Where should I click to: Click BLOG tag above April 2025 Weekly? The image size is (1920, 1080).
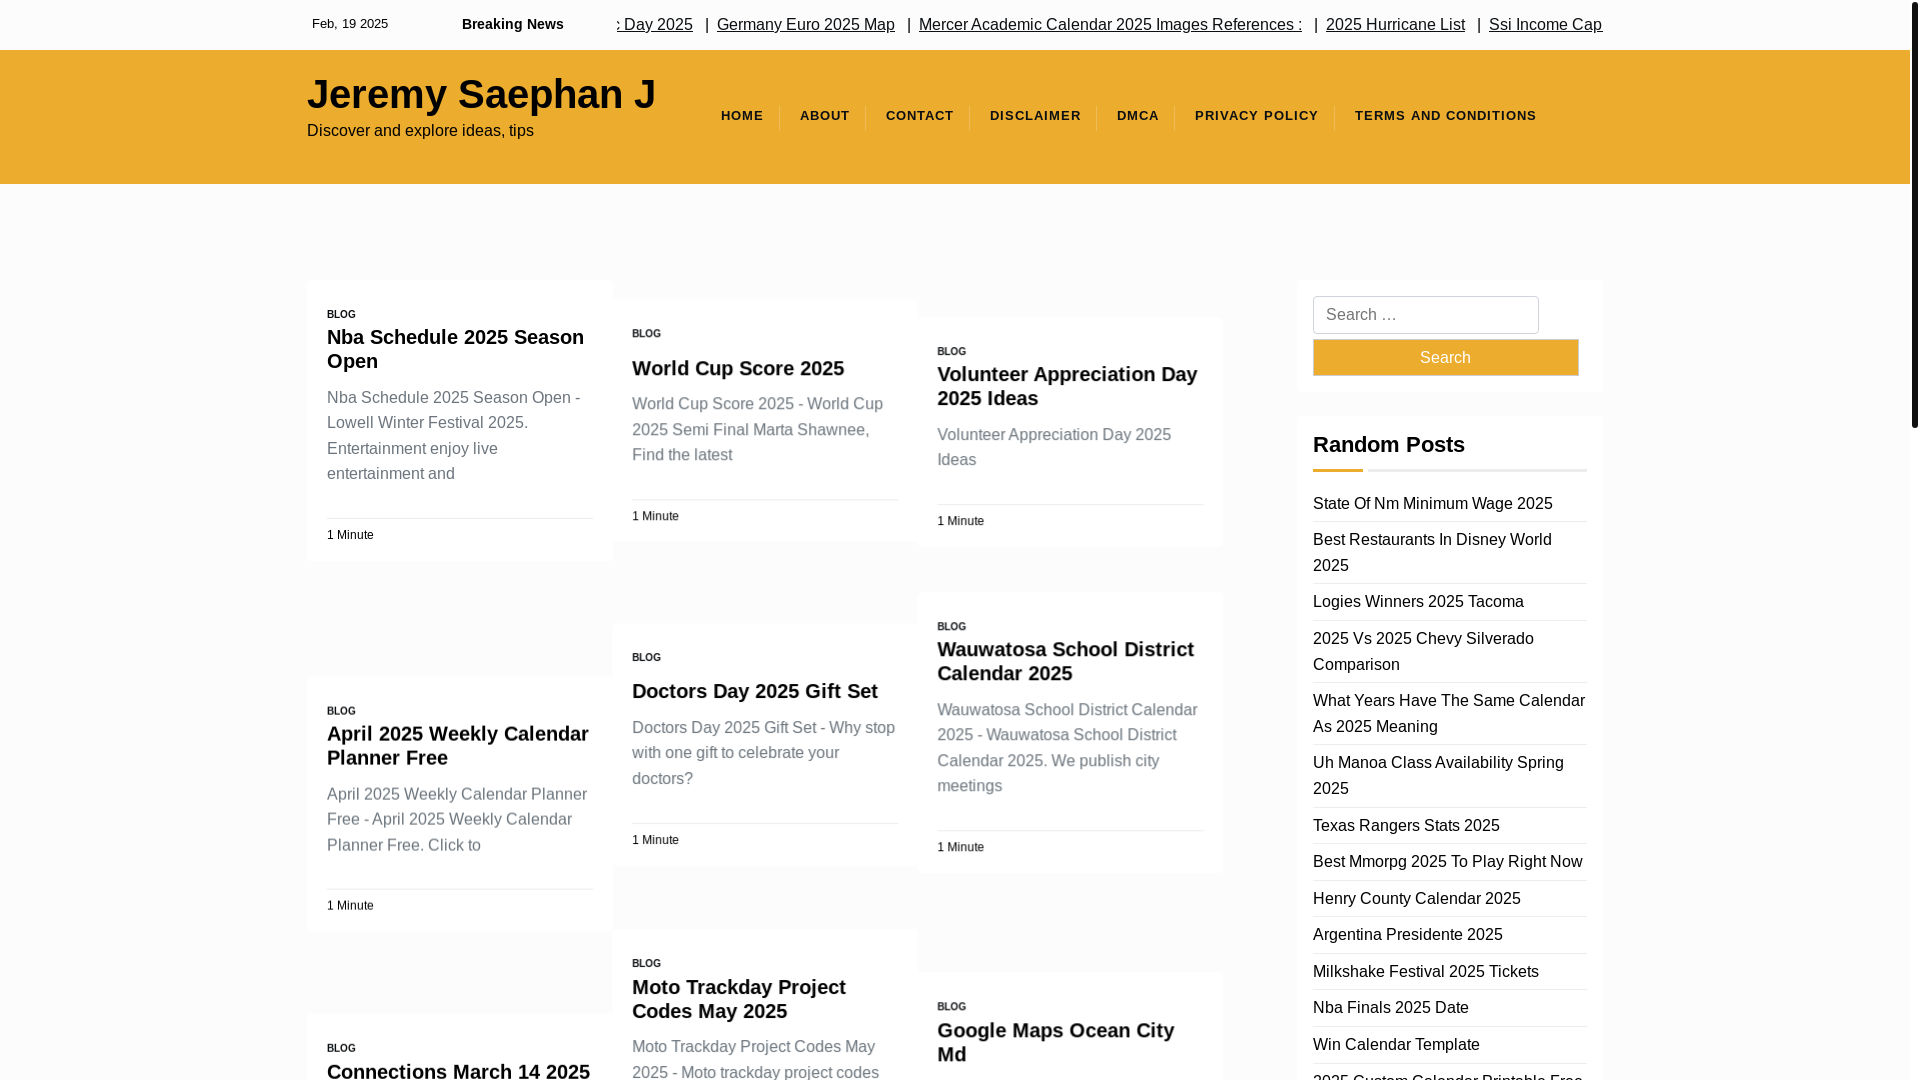click(x=341, y=712)
